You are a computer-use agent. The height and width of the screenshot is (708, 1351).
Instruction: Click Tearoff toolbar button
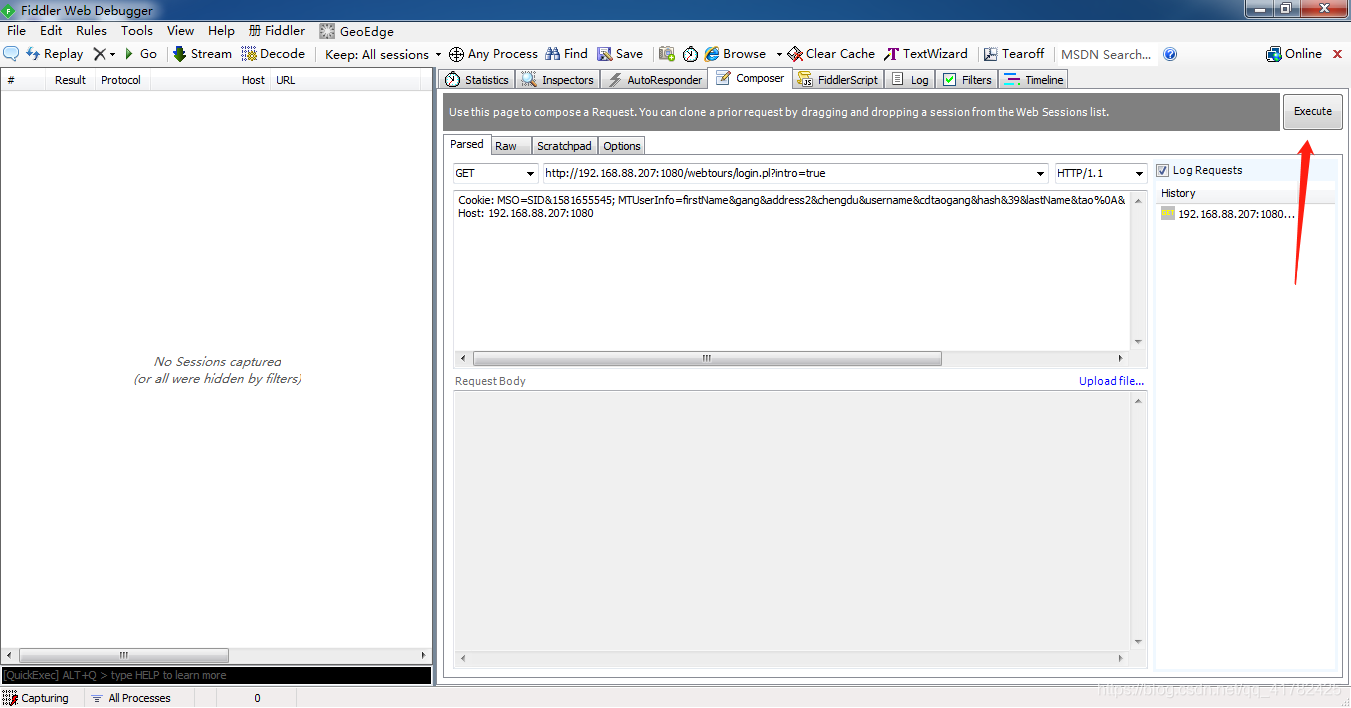(1014, 54)
